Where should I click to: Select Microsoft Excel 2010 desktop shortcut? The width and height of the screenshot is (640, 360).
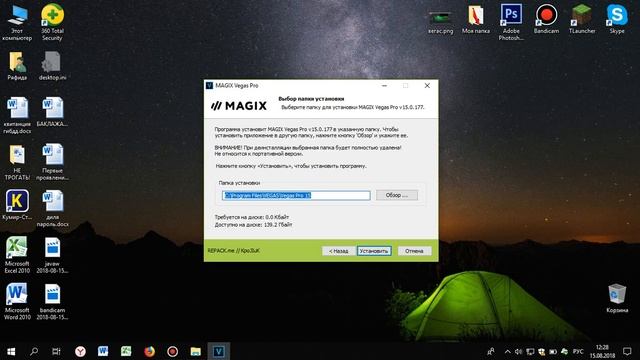tap(17, 255)
